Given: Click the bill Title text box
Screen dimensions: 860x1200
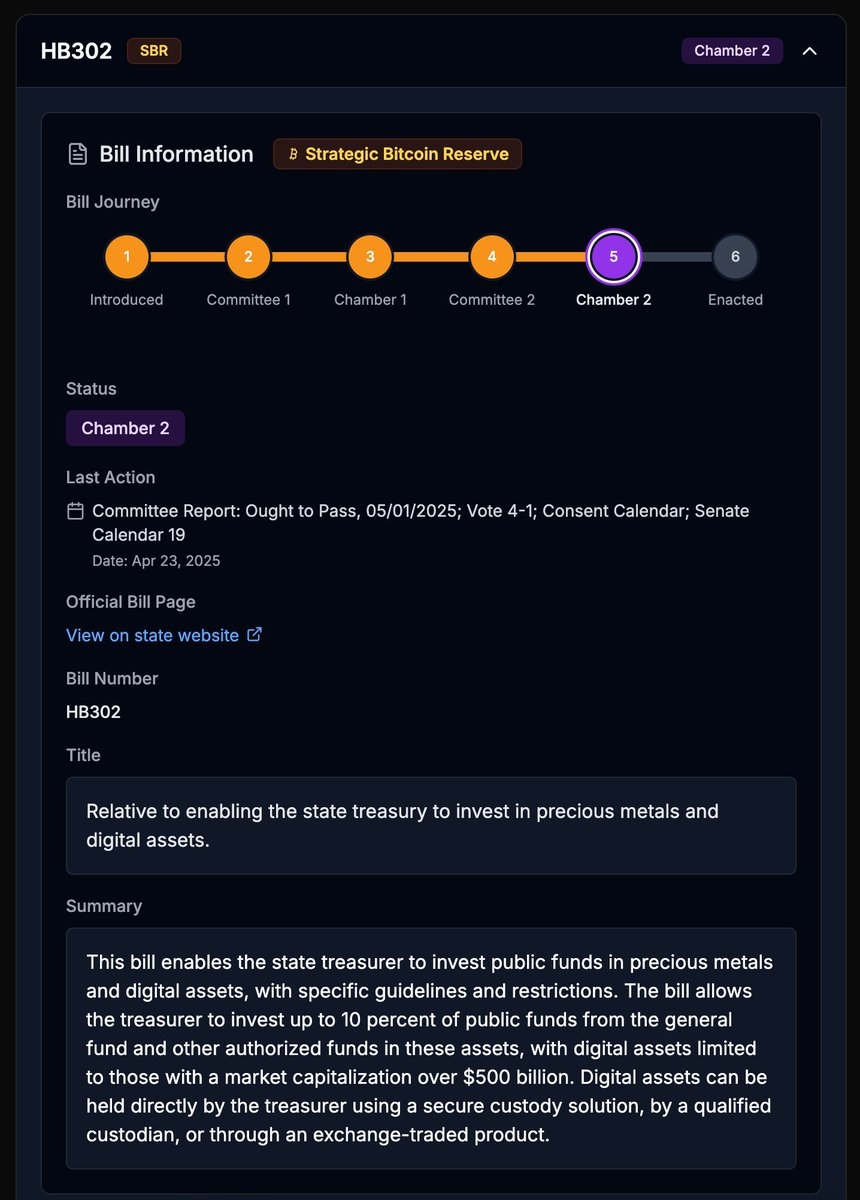Looking at the screenshot, I should (430, 825).
